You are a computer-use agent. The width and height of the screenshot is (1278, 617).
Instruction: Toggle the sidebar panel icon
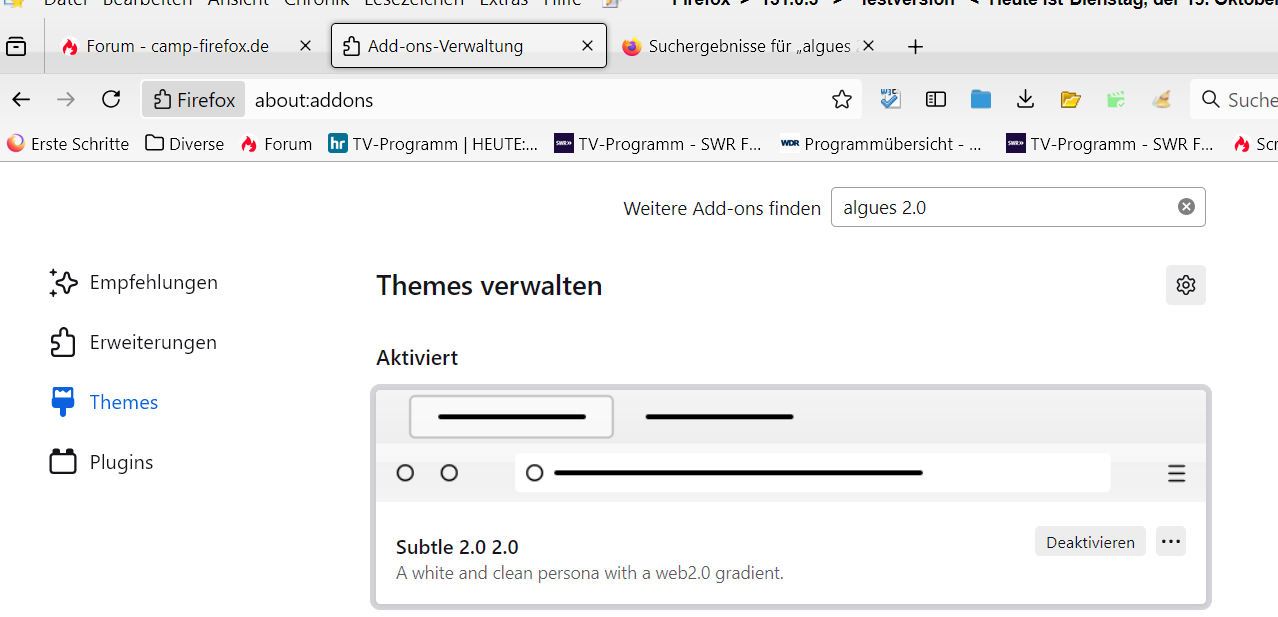(x=936, y=99)
